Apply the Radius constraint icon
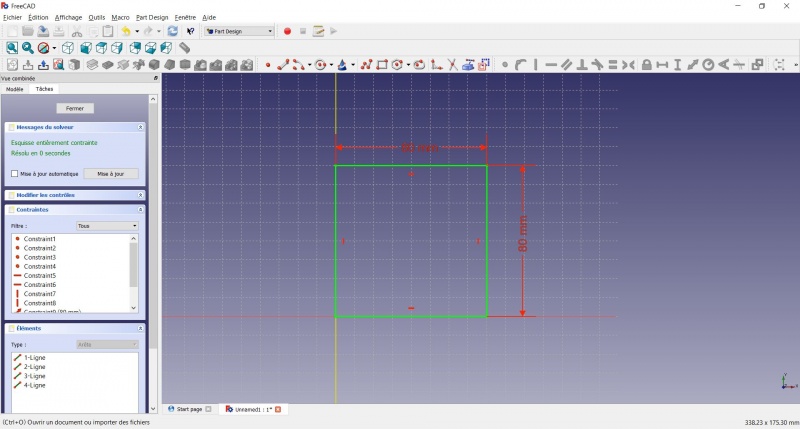Screen dimensions: 800x429 point(708,65)
